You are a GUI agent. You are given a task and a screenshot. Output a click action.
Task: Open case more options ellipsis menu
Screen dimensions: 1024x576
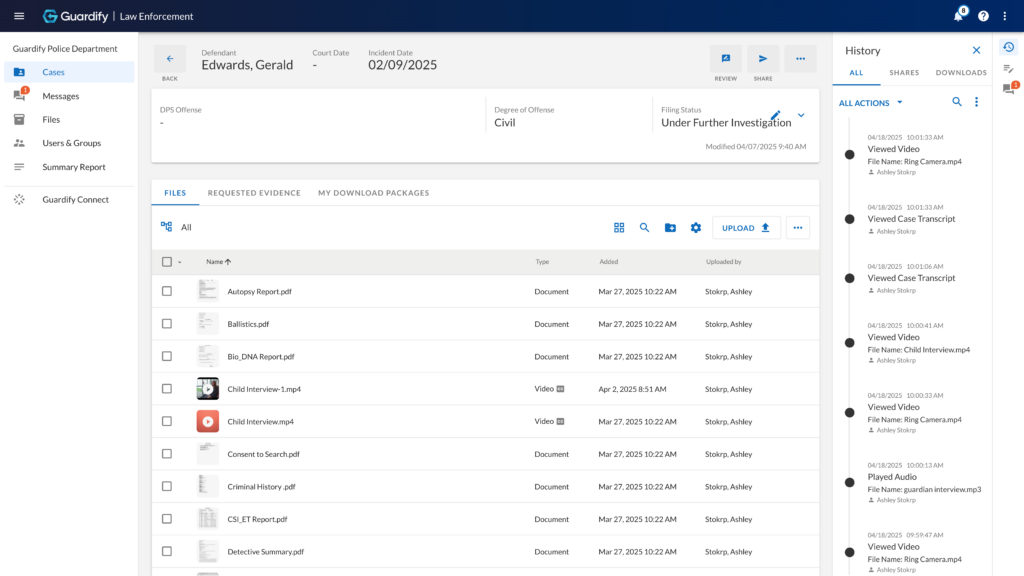click(800, 59)
